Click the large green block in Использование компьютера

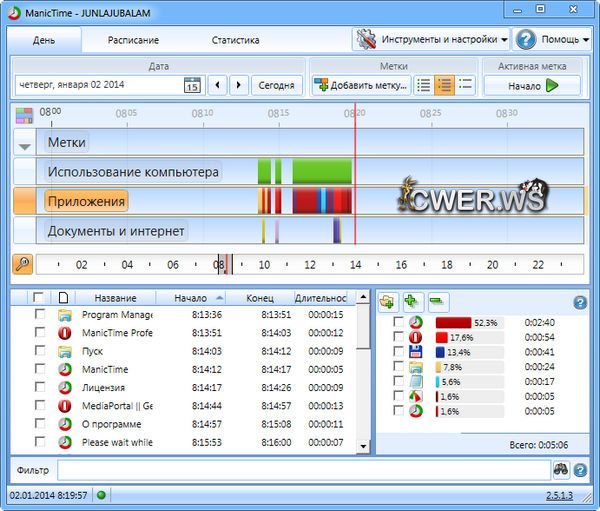[x=322, y=171]
